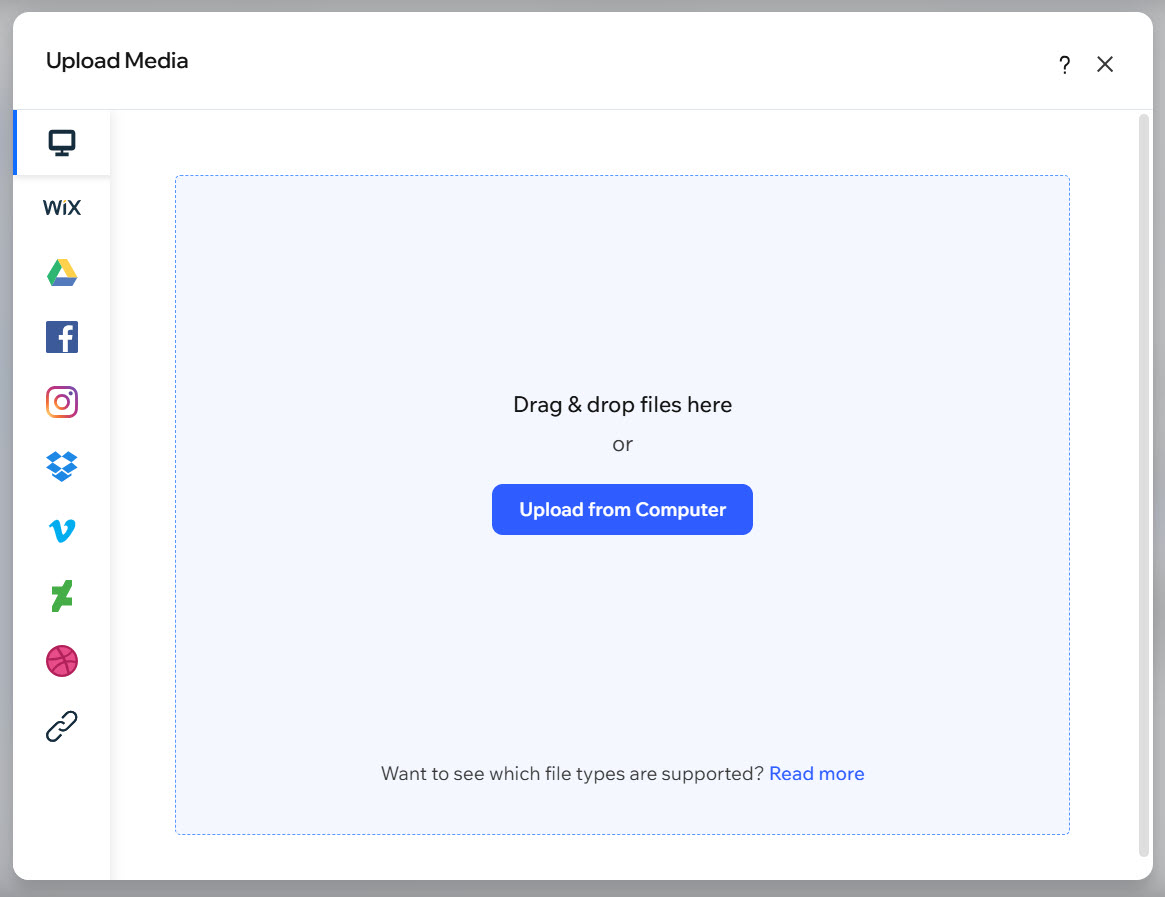Switch to the Wix media tab

[61, 207]
